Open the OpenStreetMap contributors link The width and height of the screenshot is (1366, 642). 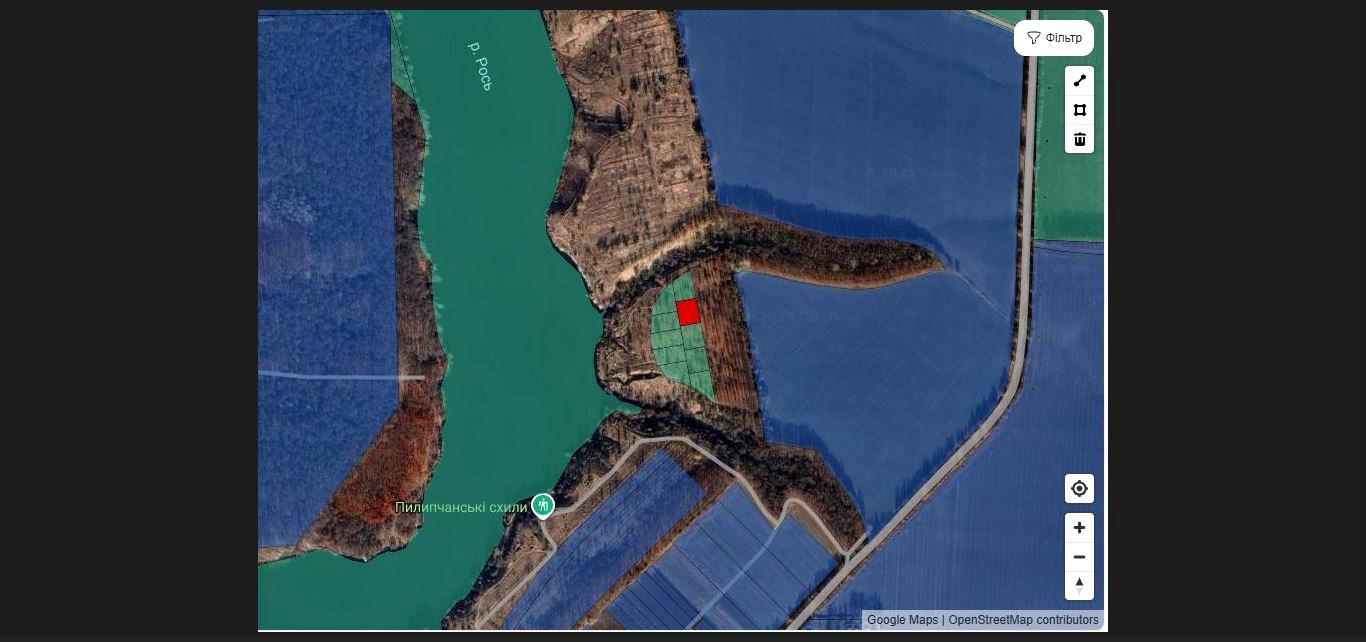tap(1023, 620)
